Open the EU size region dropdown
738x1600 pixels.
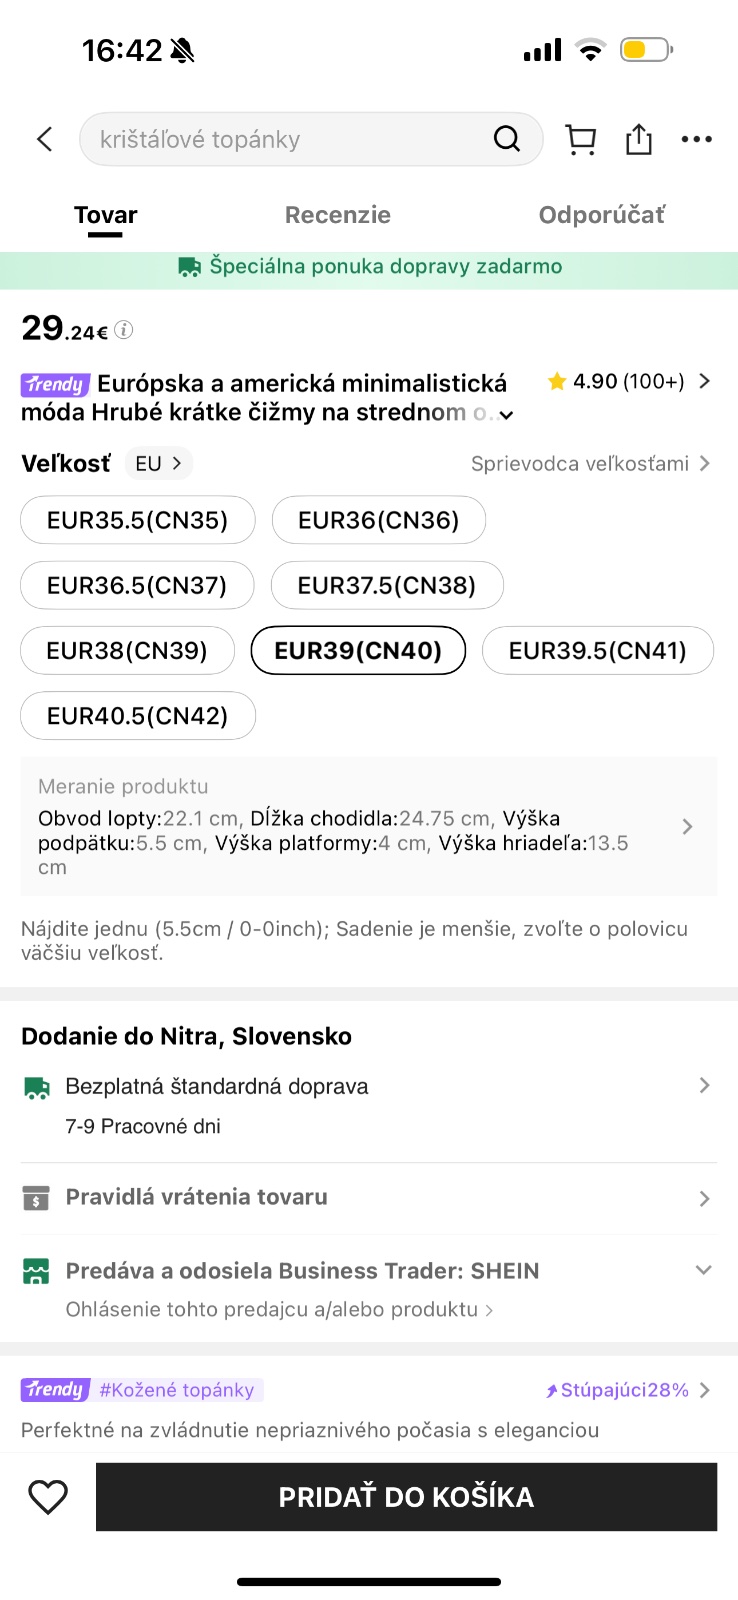[x=159, y=463]
